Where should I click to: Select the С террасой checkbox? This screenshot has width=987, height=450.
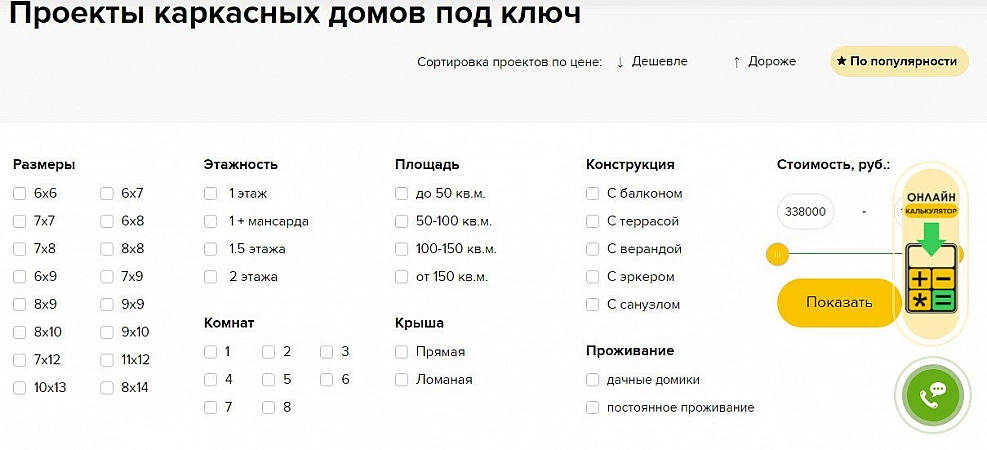(x=592, y=222)
